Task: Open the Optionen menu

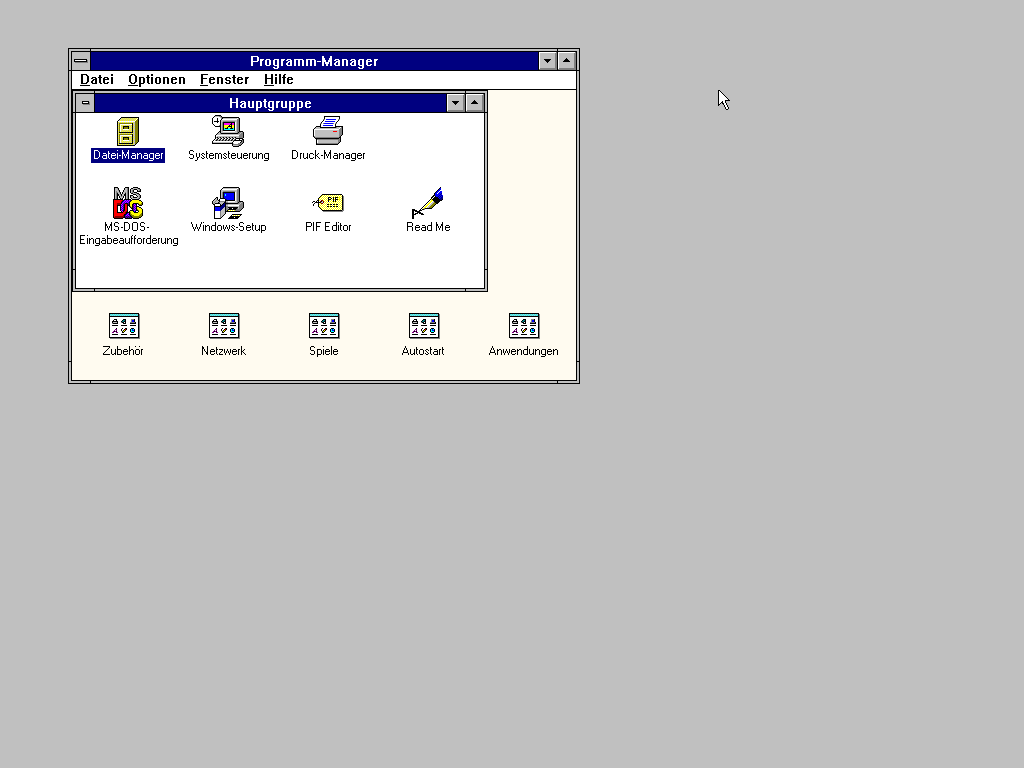Action: (157, 80)
